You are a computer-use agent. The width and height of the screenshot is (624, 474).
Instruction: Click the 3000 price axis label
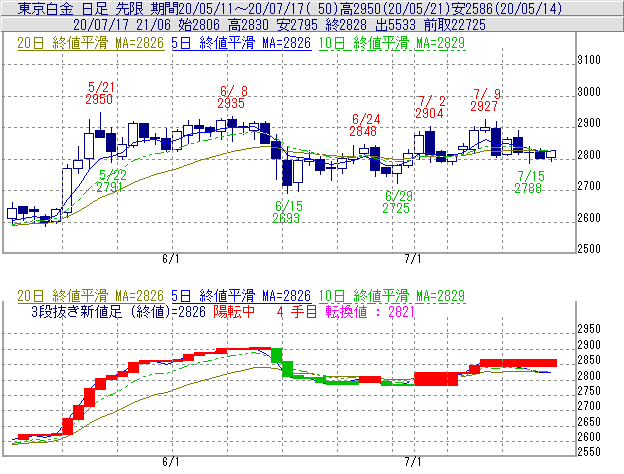[x=589, y=92]
